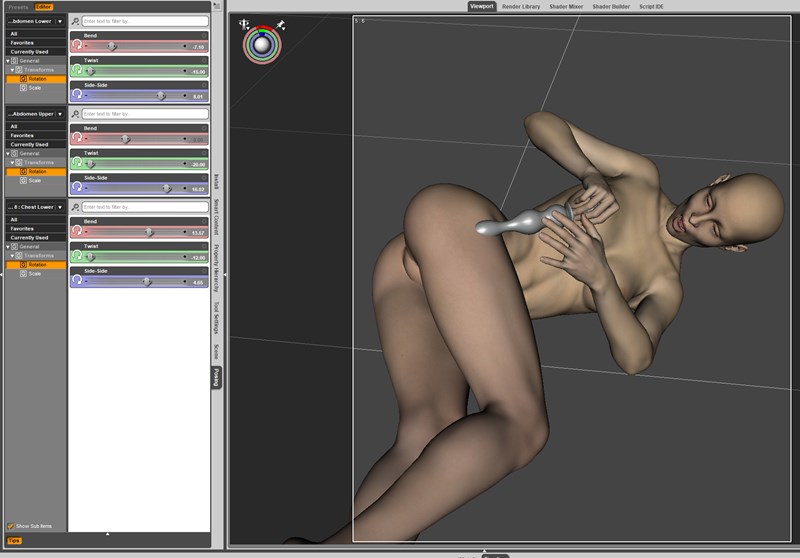Reset the Chest Lower Side-Side rotation icon
The width and height of the screenshot is (800, 558).
77,281
